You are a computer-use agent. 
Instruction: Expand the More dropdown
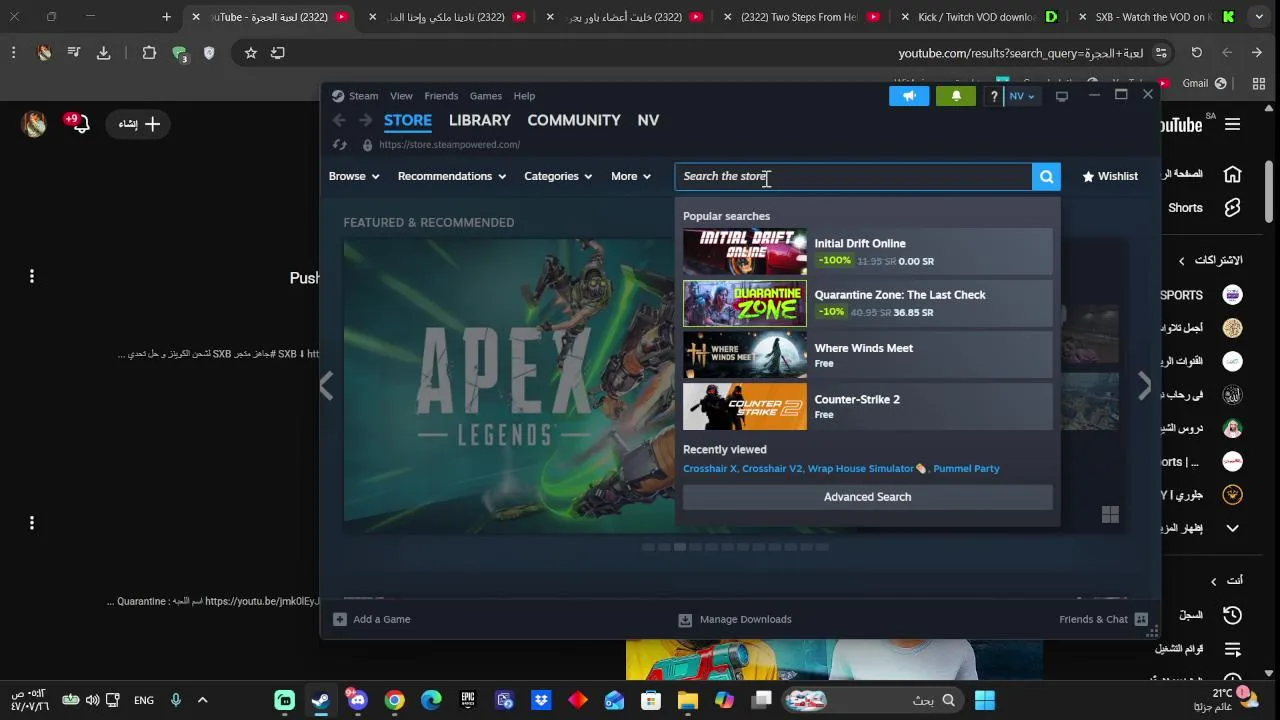(x=631, y=176)
